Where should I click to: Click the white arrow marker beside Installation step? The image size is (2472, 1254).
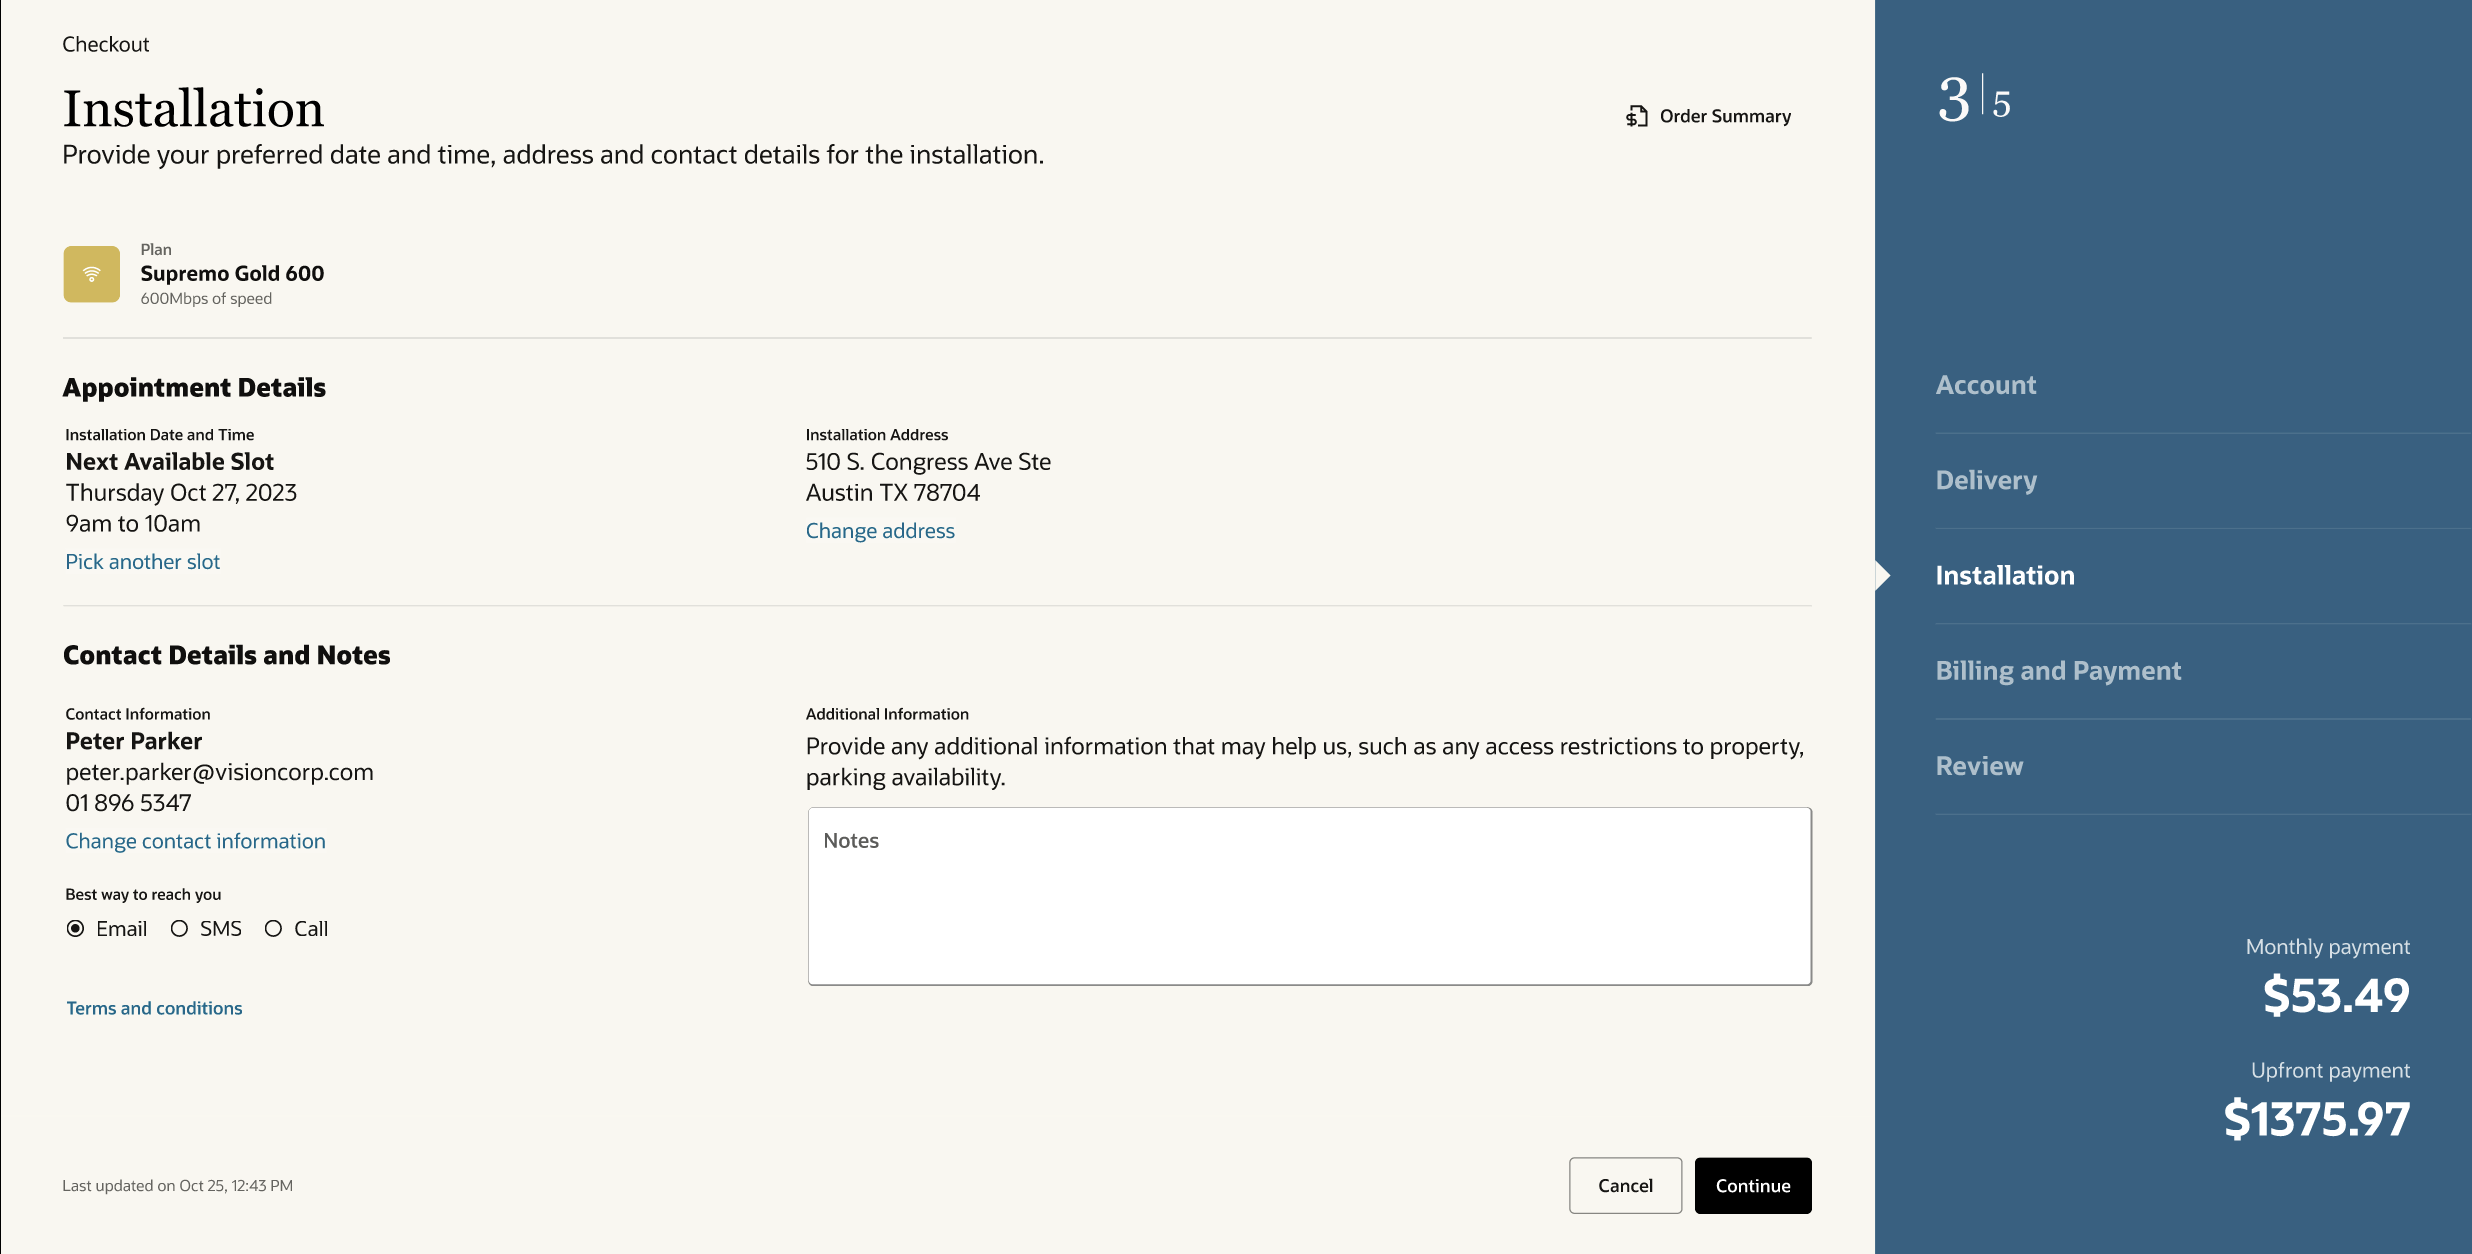[x=1883, y=575]
